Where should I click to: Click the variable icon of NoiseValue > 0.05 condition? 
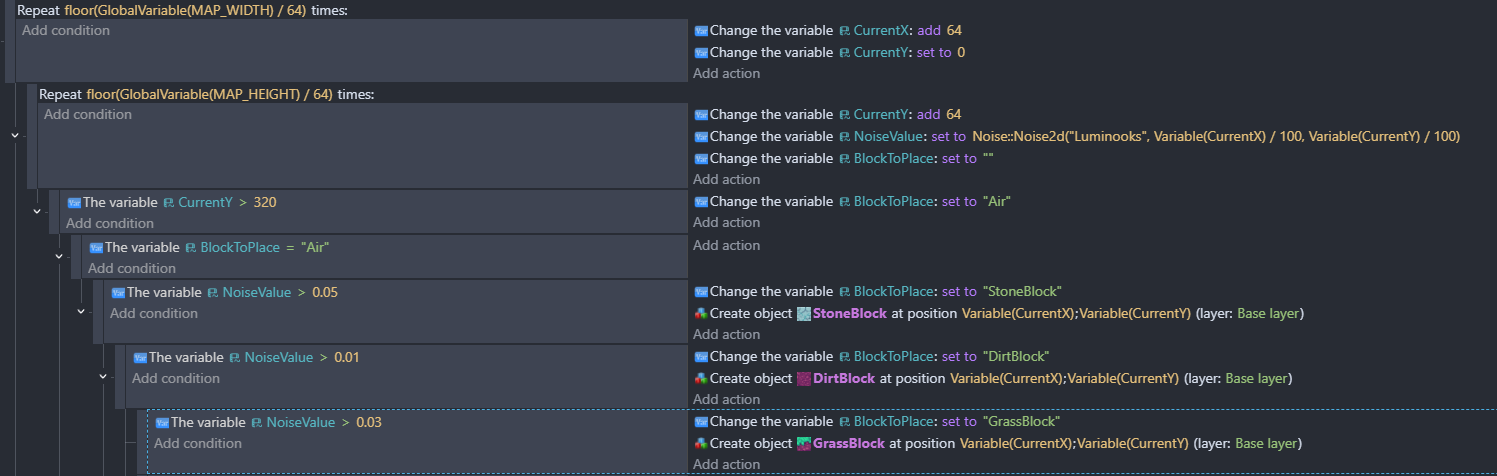point(117,292)
